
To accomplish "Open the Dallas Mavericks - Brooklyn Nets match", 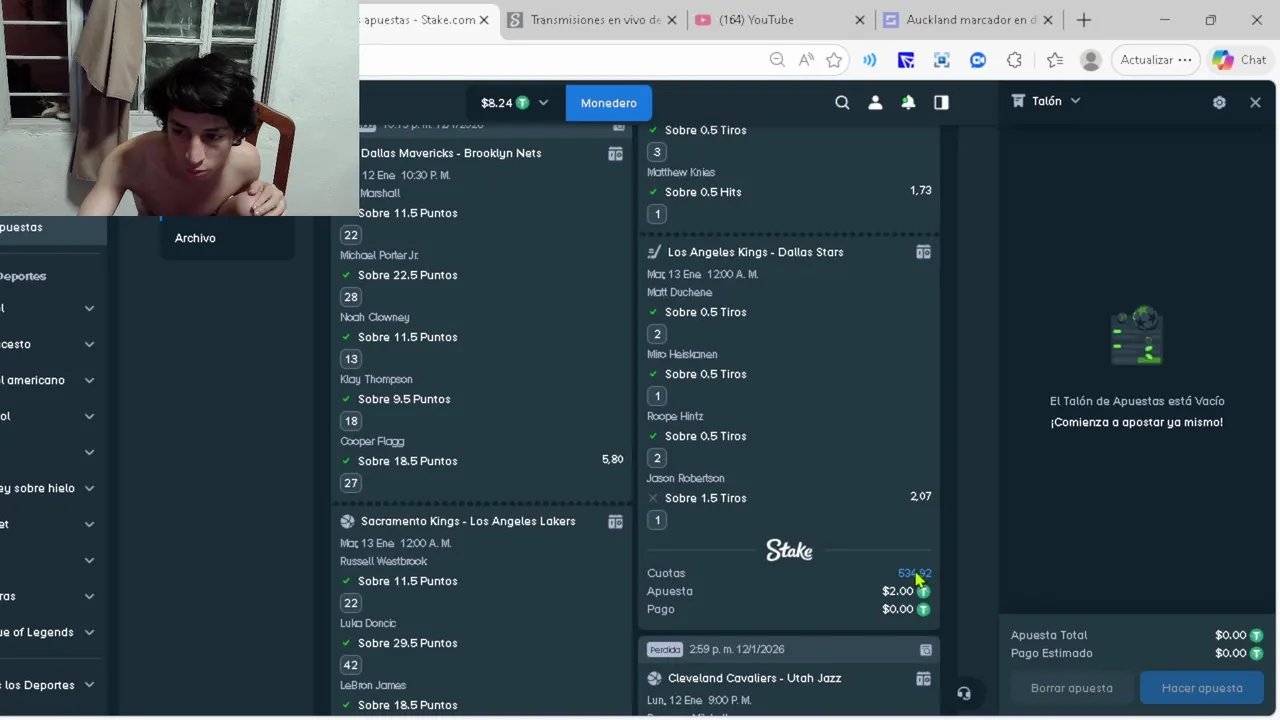I will click(x=451, y=153).
